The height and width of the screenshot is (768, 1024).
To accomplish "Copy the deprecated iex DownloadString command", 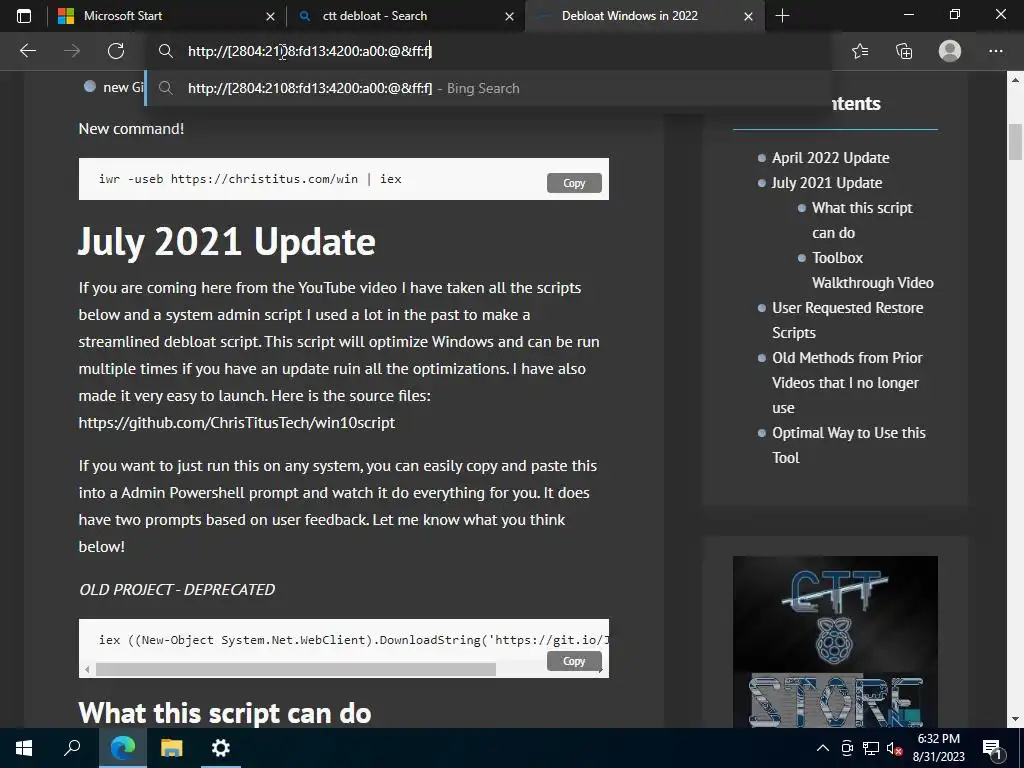I will [574, 661].
